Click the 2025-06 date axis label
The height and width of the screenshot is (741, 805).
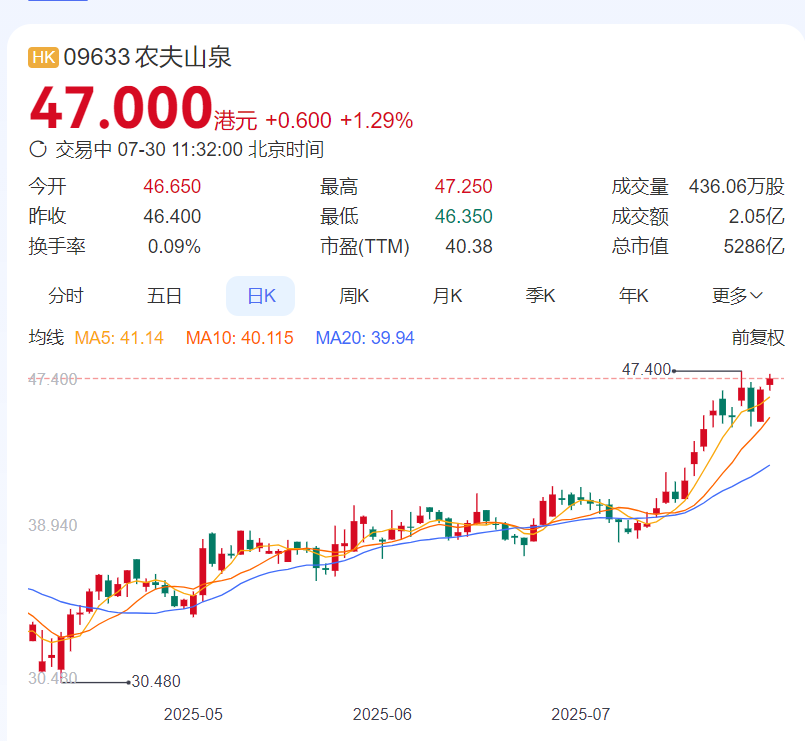382,714
